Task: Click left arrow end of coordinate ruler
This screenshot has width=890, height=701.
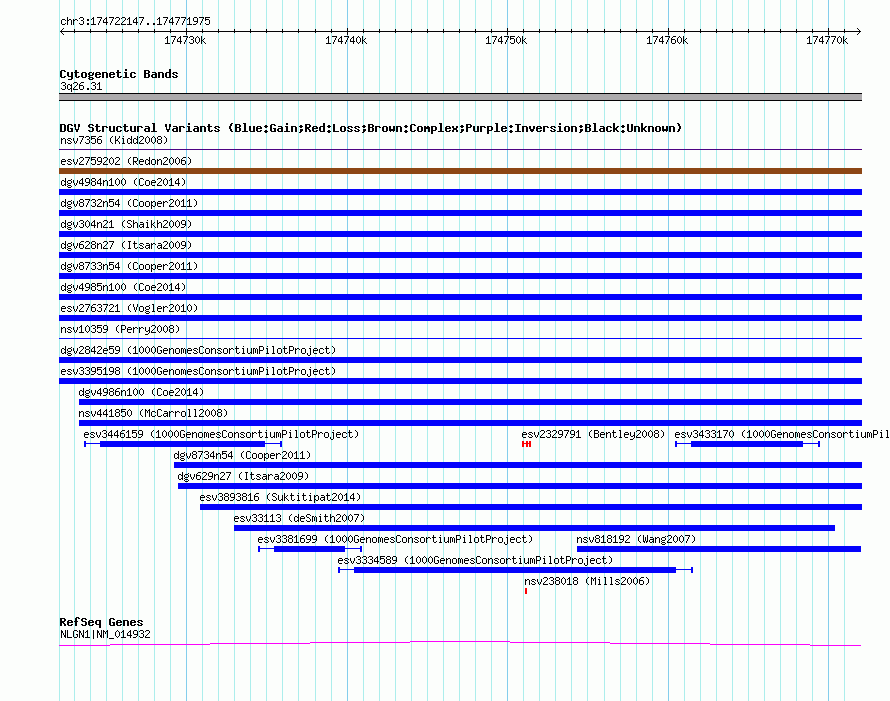Action: [62, 31]
